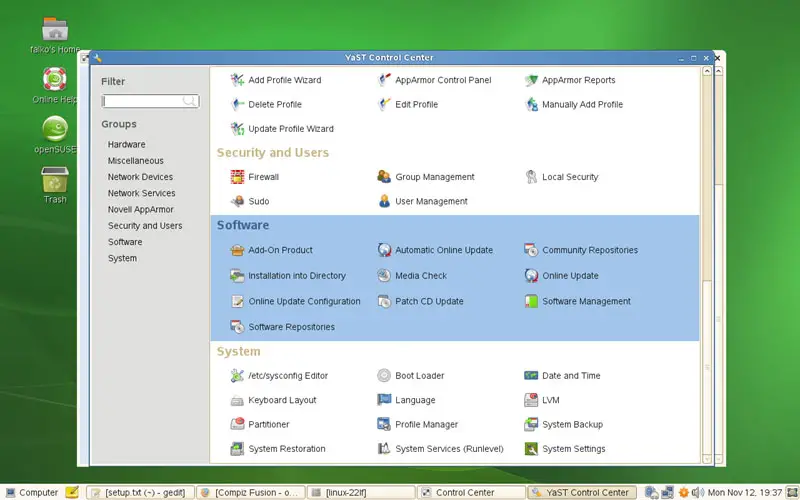Click the Online Update icon
Viewport: 800px width, 500px height.
pyautogui.click(x=531, y=276)
